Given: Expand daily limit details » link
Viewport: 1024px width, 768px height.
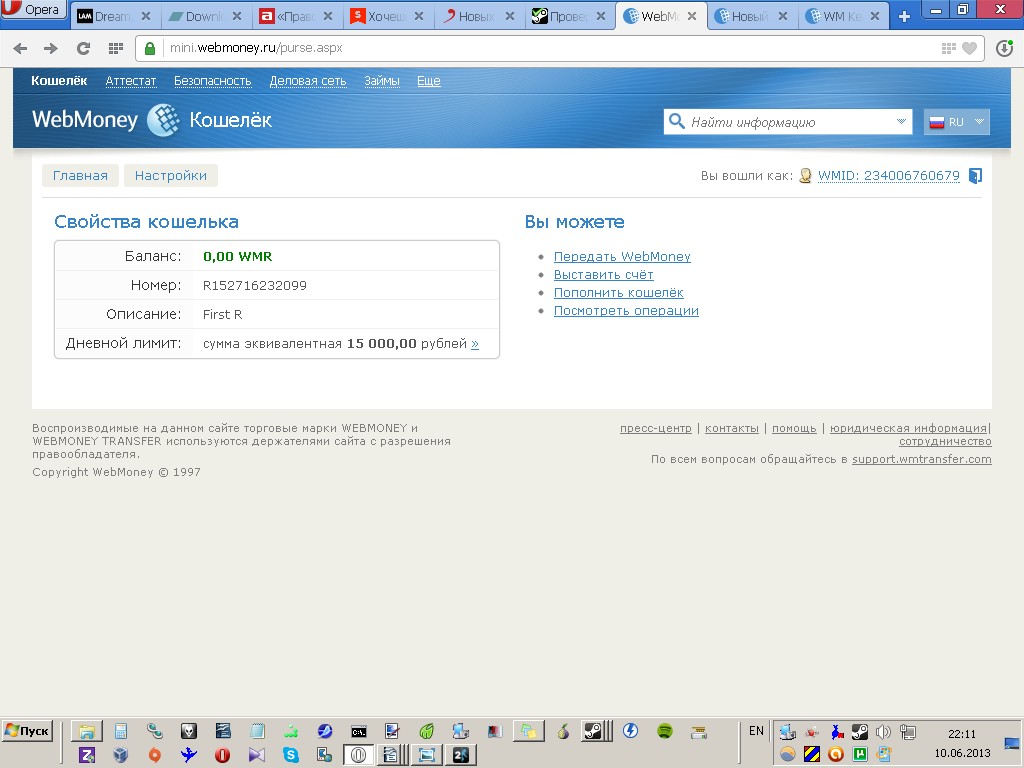Looking at the screenshot, I should click(475, 344).
